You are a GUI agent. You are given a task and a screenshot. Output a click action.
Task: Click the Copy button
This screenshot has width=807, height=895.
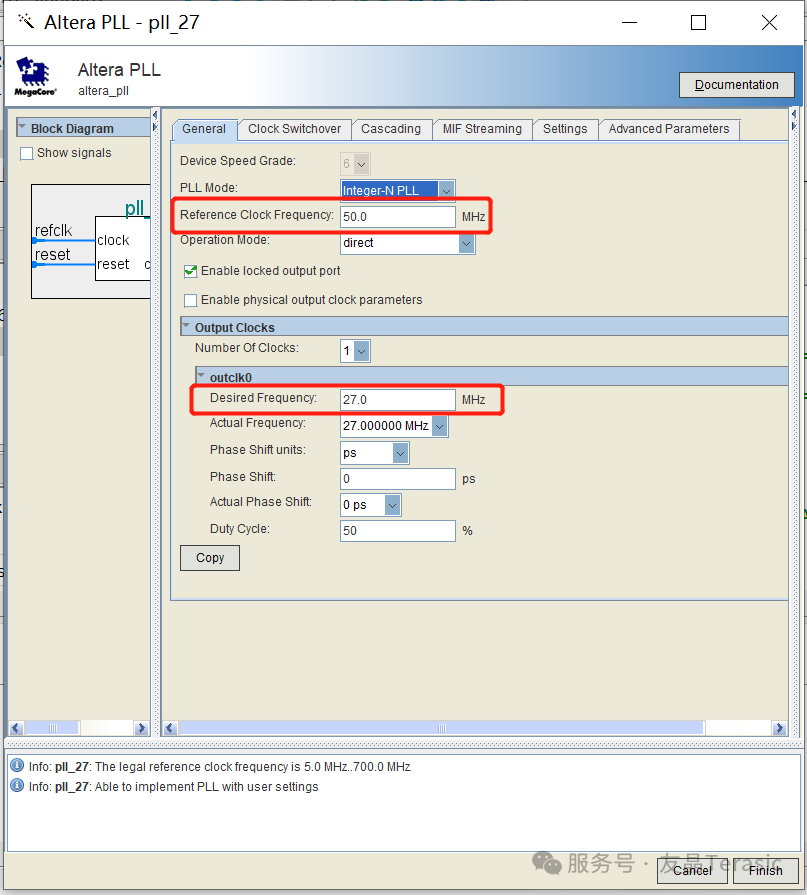(x=210, y=558)
